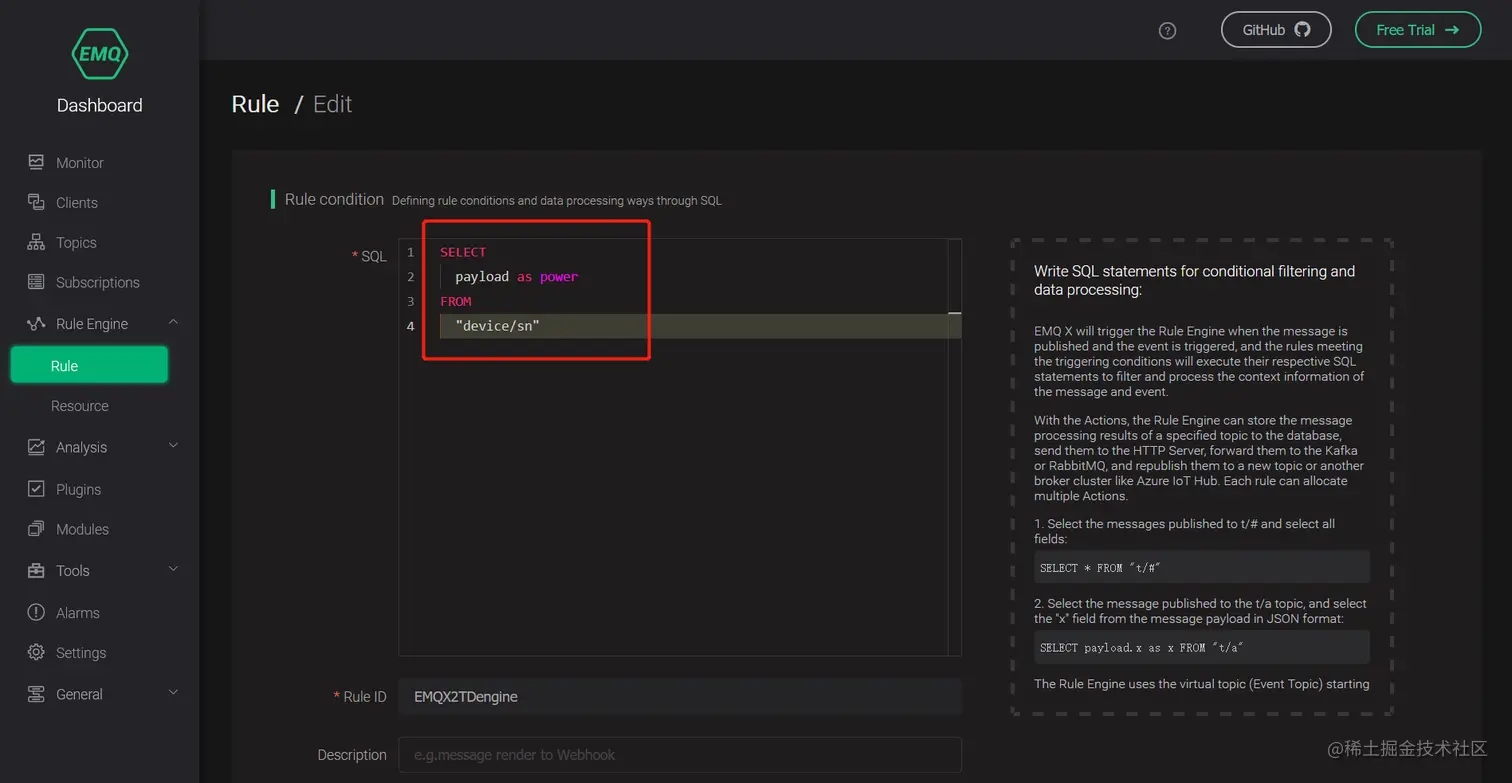Click example SELECT * FROM "t/#" code
1512x783 pixels.
click(x=1201, y=568)
